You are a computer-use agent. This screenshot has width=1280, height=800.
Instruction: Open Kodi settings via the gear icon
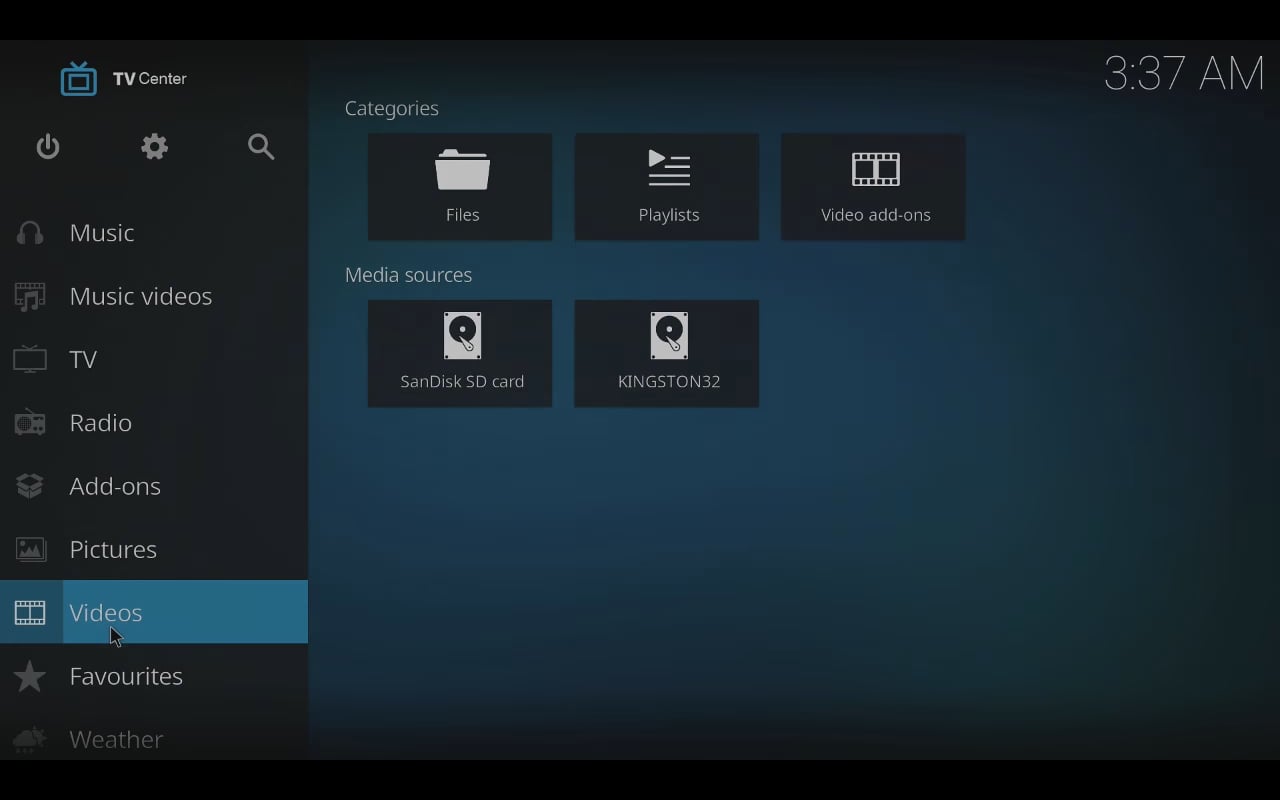[154, 146]
